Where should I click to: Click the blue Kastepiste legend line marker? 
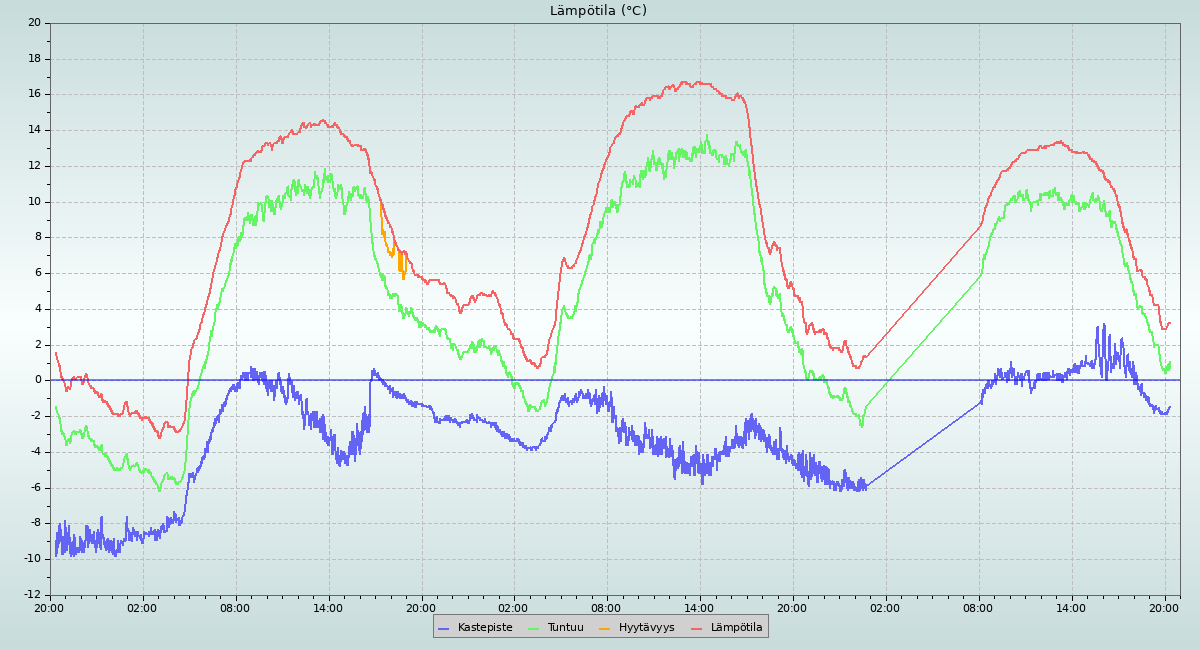click(444, 628)
